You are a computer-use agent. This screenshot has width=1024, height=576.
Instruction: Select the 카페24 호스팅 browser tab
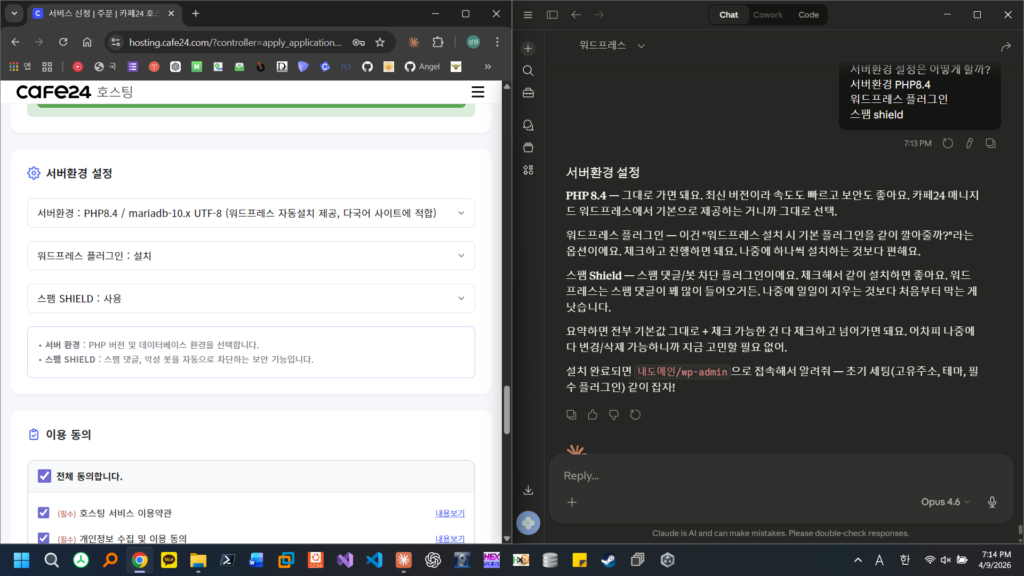pyautogui.click(x=103, y=13)
